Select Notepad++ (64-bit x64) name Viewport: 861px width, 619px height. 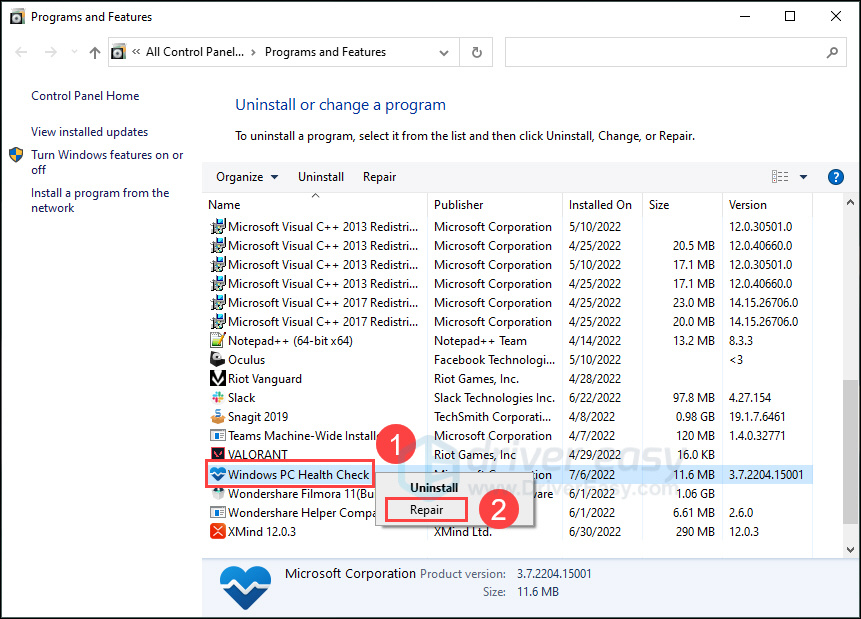pos(290,341)
